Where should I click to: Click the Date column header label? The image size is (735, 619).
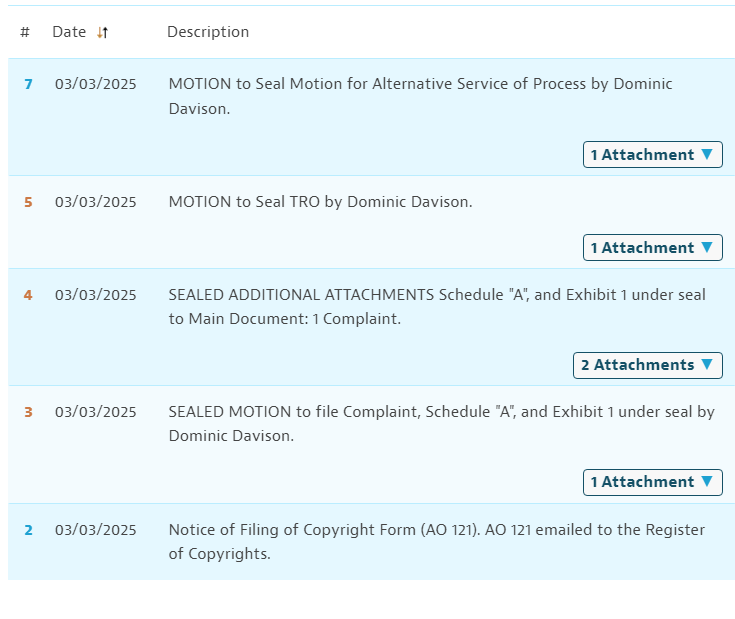point(69,32)
